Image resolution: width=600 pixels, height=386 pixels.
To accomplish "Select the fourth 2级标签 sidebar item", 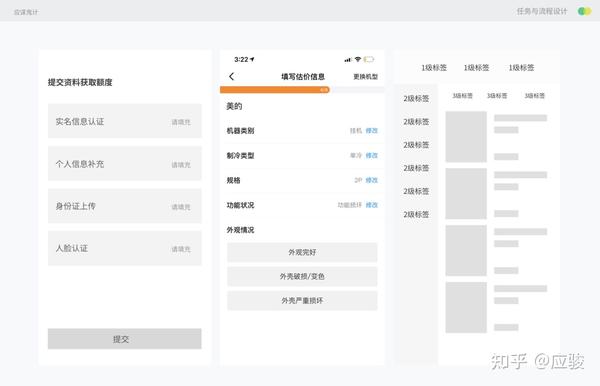I will pos(416,168).
